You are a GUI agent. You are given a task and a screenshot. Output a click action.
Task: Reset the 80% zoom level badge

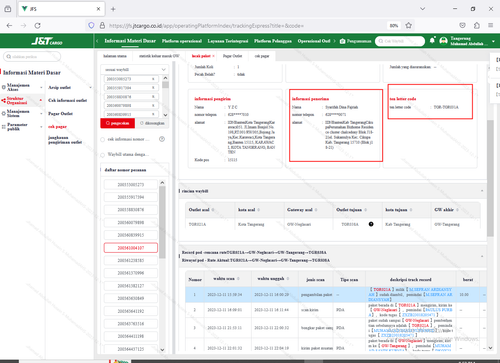pyautogui.click(x=394, y=25)
